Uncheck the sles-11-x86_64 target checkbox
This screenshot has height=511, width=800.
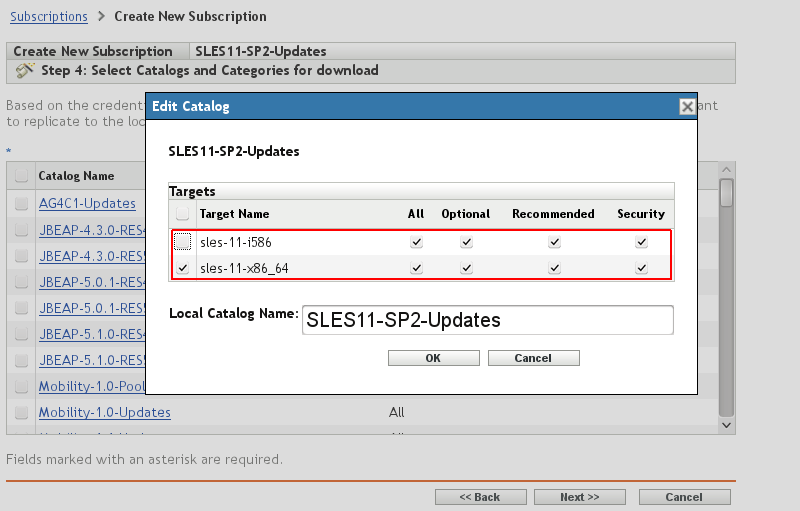coord(182,268)
